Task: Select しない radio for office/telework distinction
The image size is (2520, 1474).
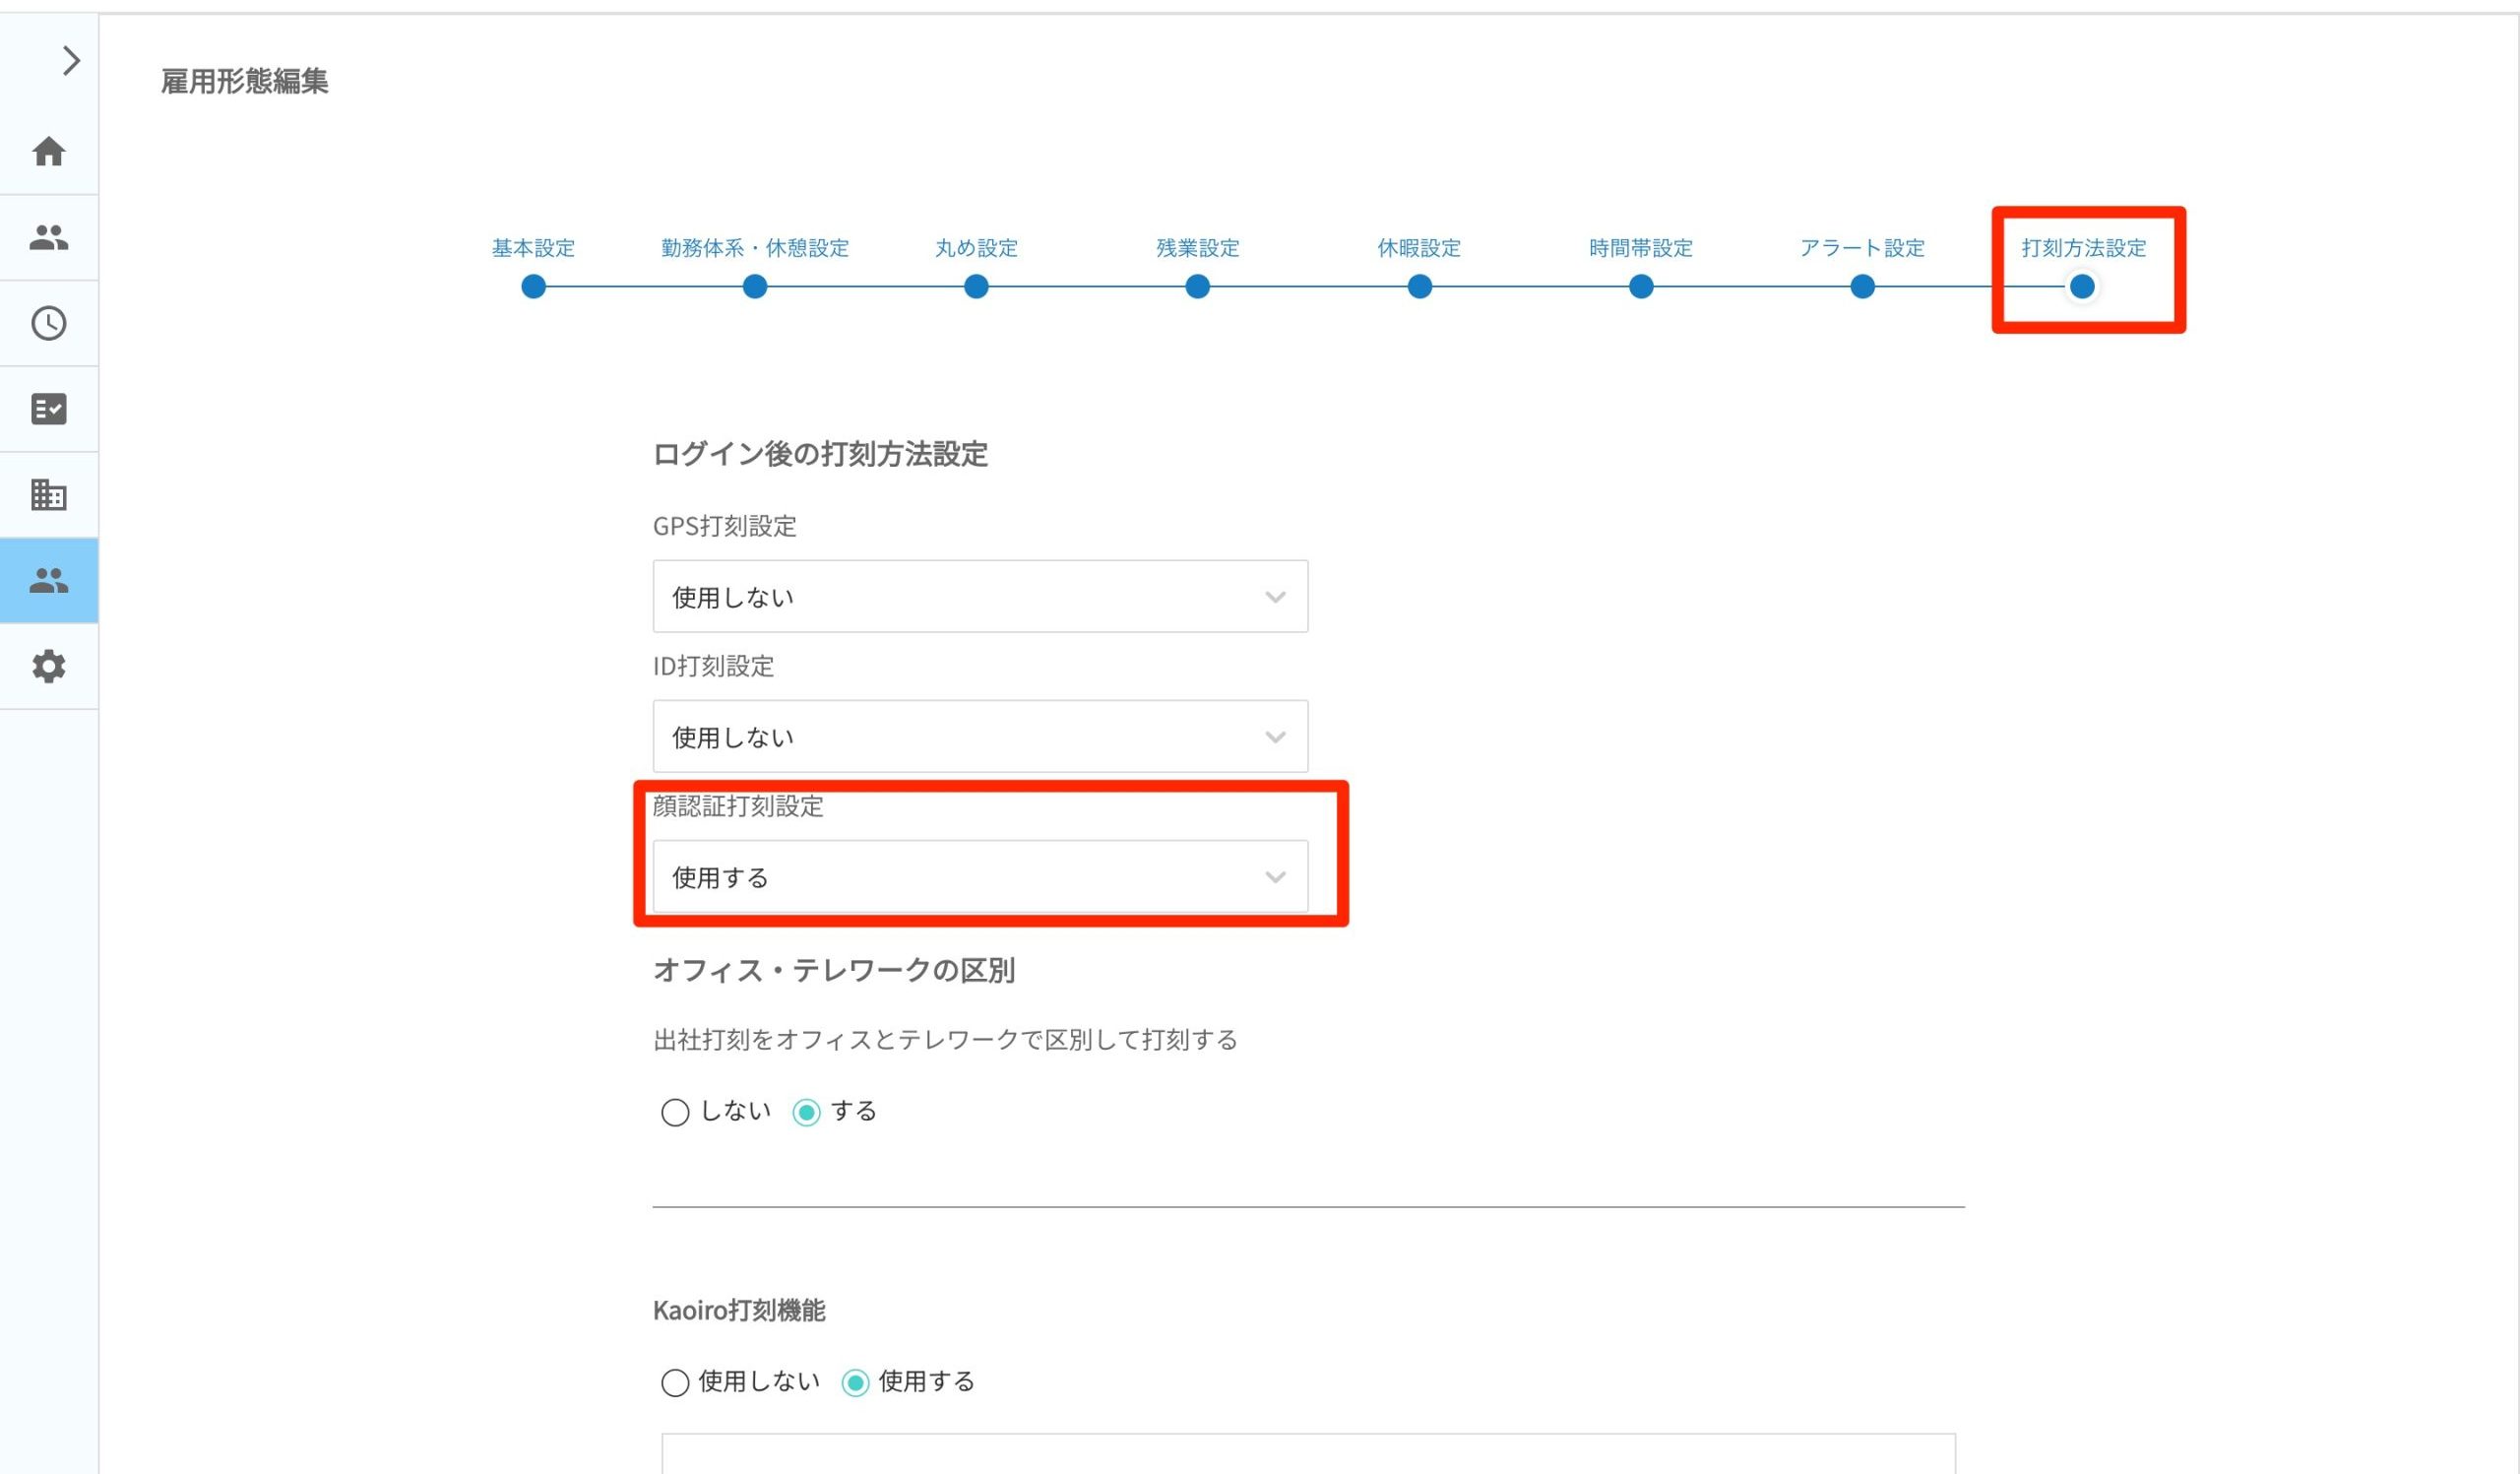Action: click(x=675, y=1112)
